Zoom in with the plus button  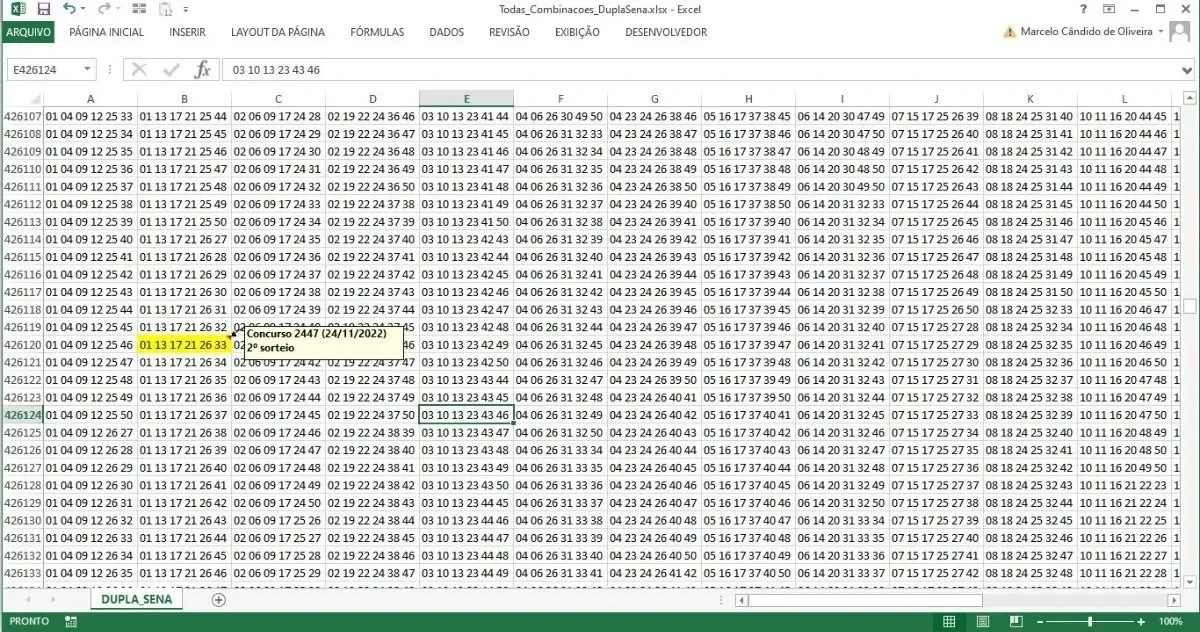point(1141,621)
